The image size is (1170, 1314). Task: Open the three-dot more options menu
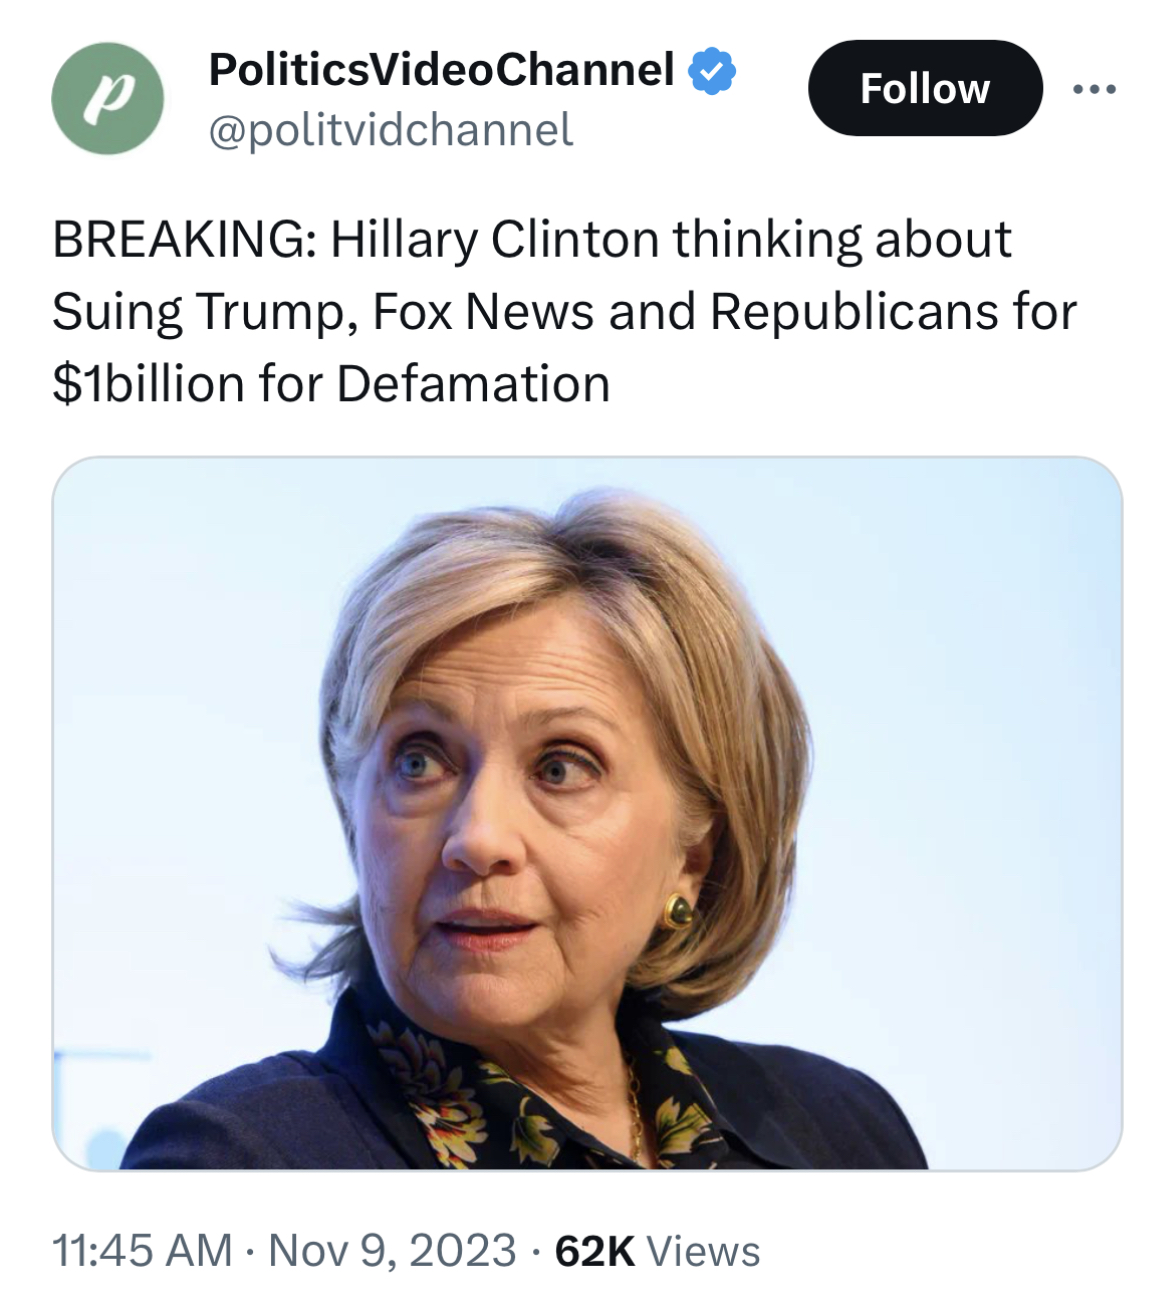tap(1094, 90)
